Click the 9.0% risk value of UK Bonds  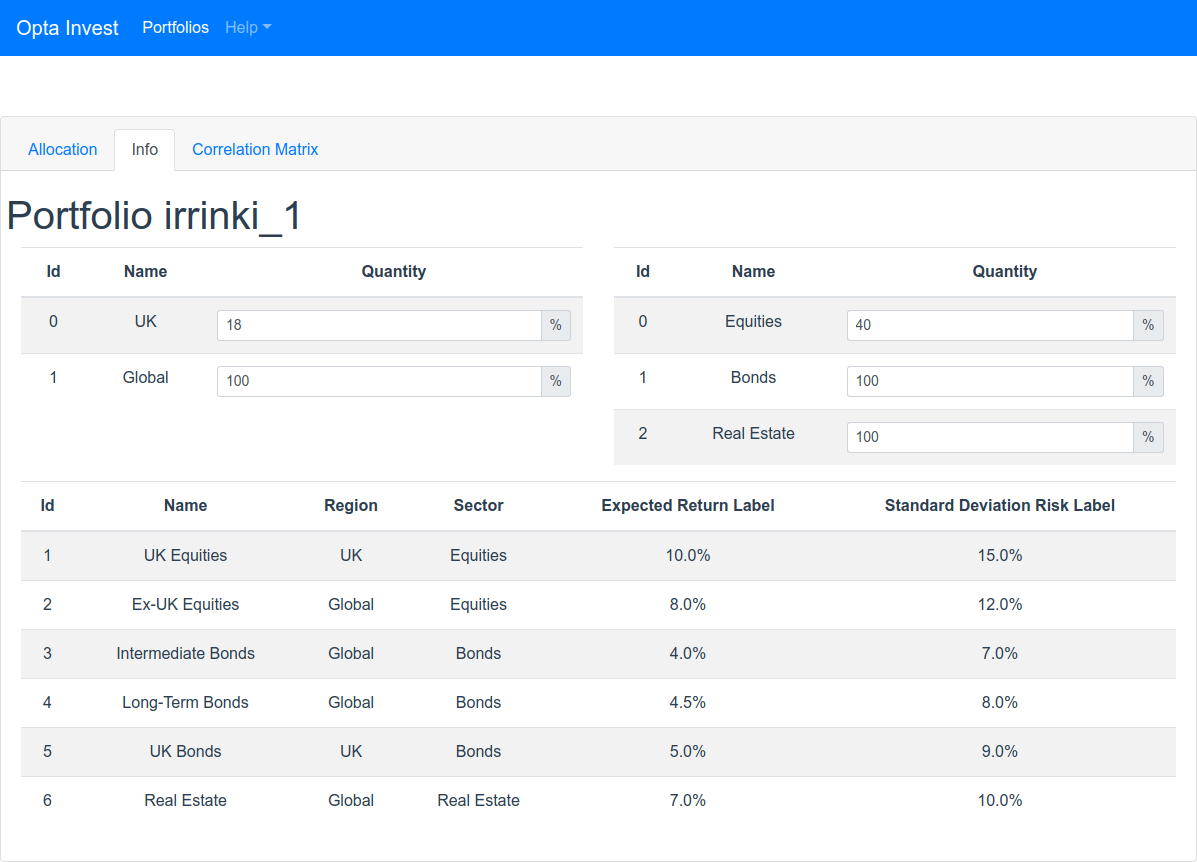[x=1000, y=751]
